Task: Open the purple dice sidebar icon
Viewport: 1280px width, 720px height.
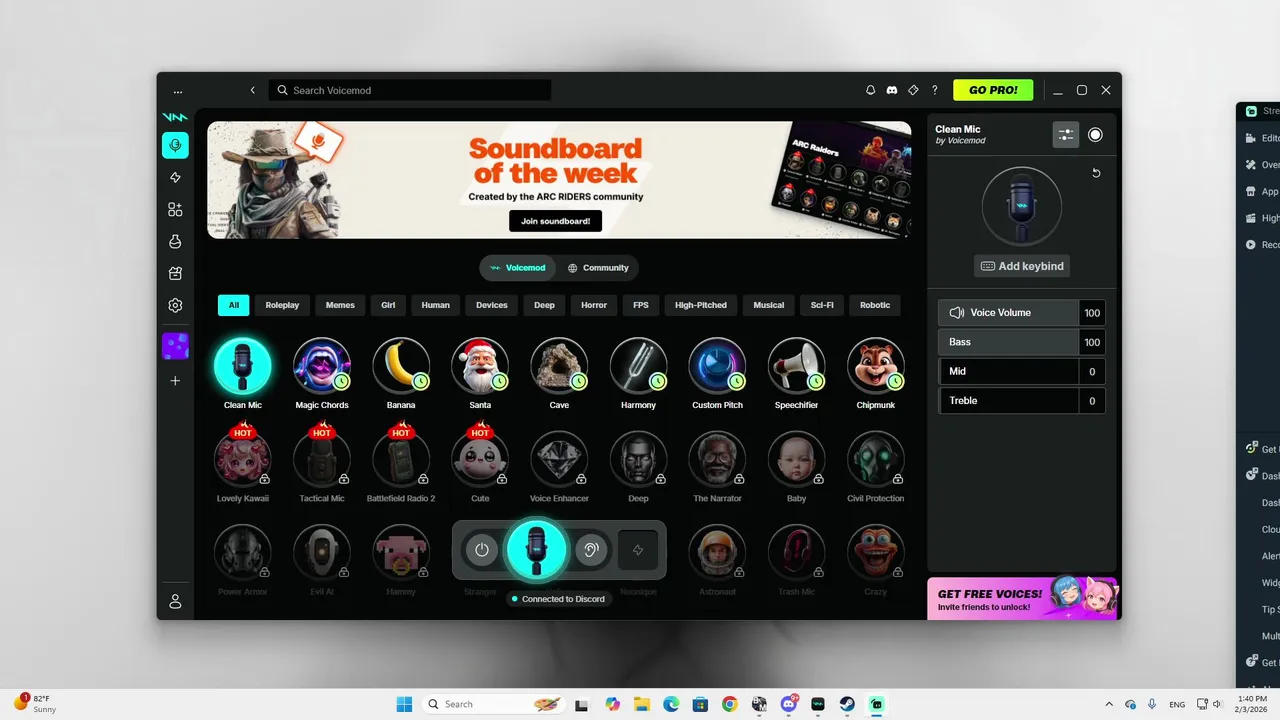Action: click(175, 346)
